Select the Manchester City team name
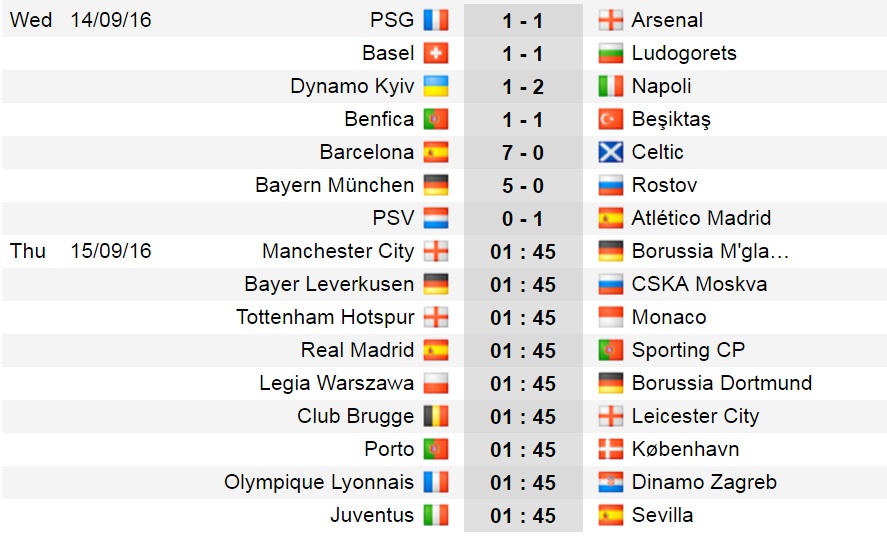 338,251
